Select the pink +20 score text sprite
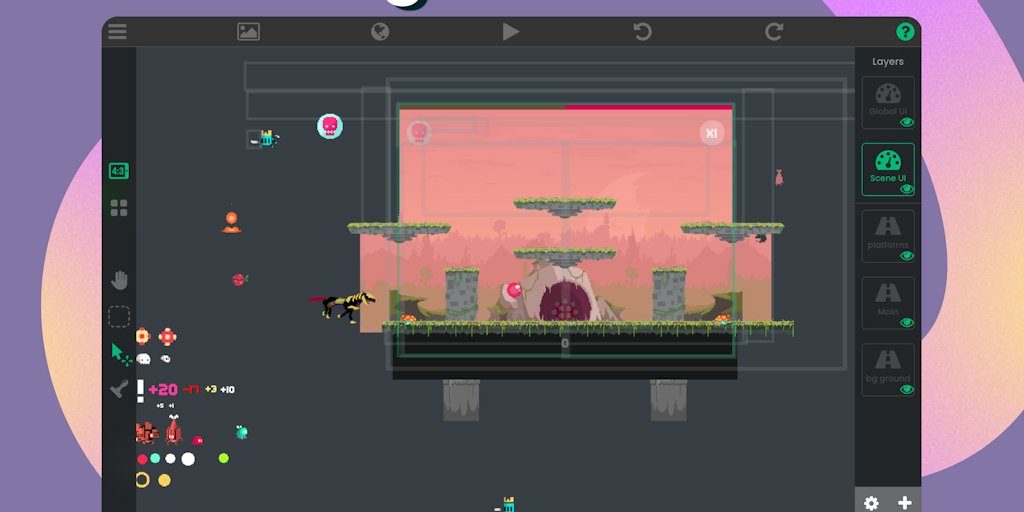The width and height of the screenshot is (1024, 512). 163,390
